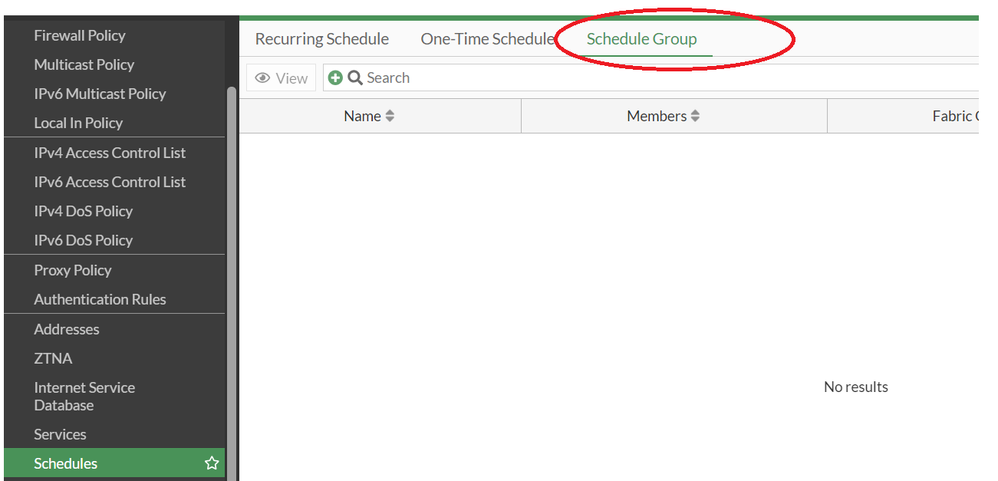Go to Local In Policy

[x=78, y=123]
